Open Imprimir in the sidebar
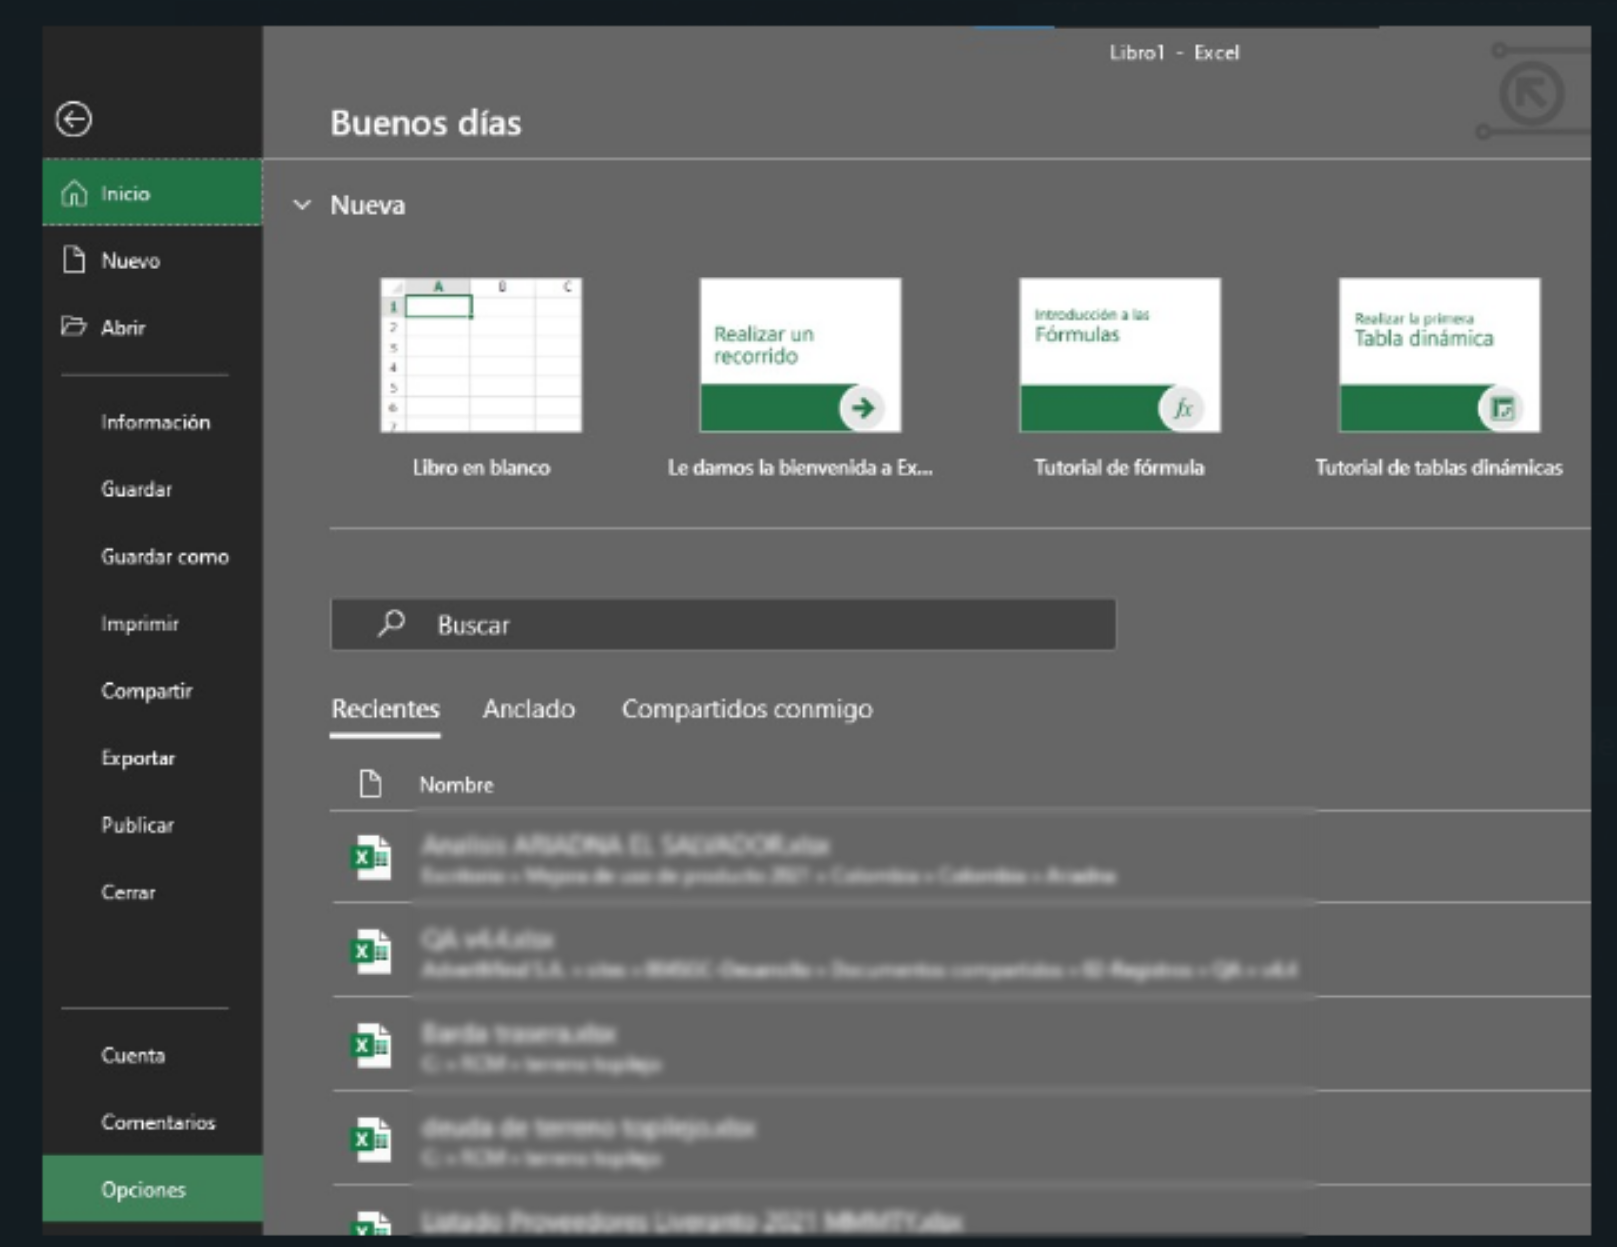The width and height of the screenshot is (1617, 1247). (152, 623)
